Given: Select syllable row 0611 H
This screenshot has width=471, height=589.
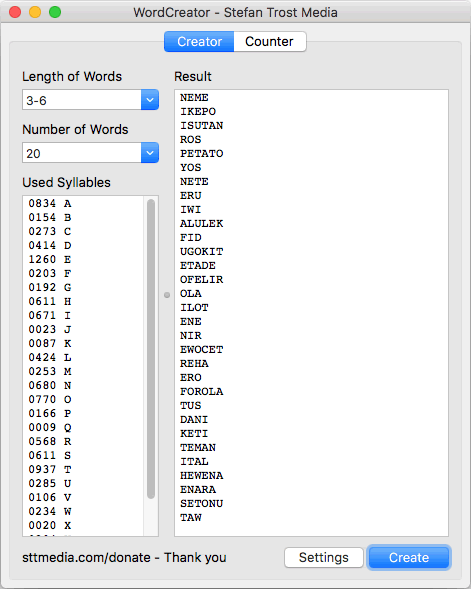Looking at the screenshot, I should pyautogui.click(x=50, y=302).
